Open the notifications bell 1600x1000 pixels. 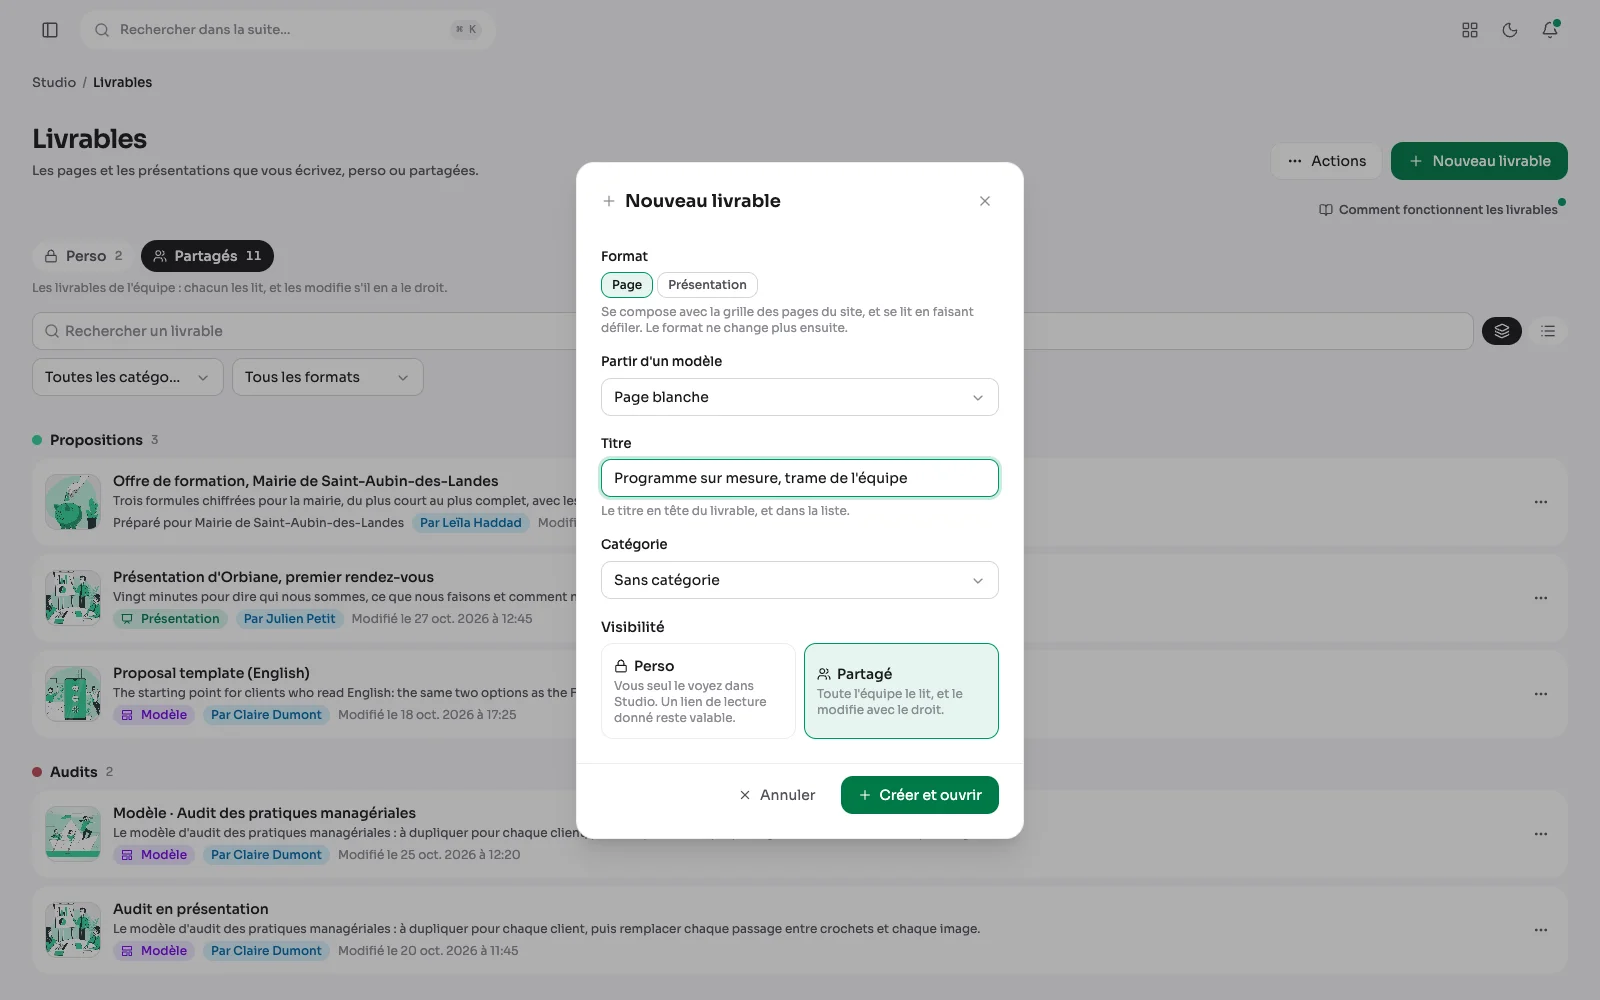tap(1550, 30)
